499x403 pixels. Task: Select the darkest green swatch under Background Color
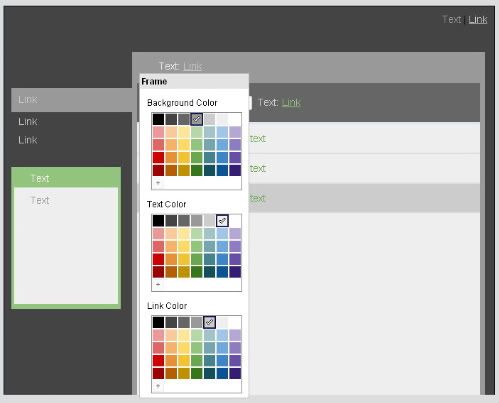coord(197,170)
